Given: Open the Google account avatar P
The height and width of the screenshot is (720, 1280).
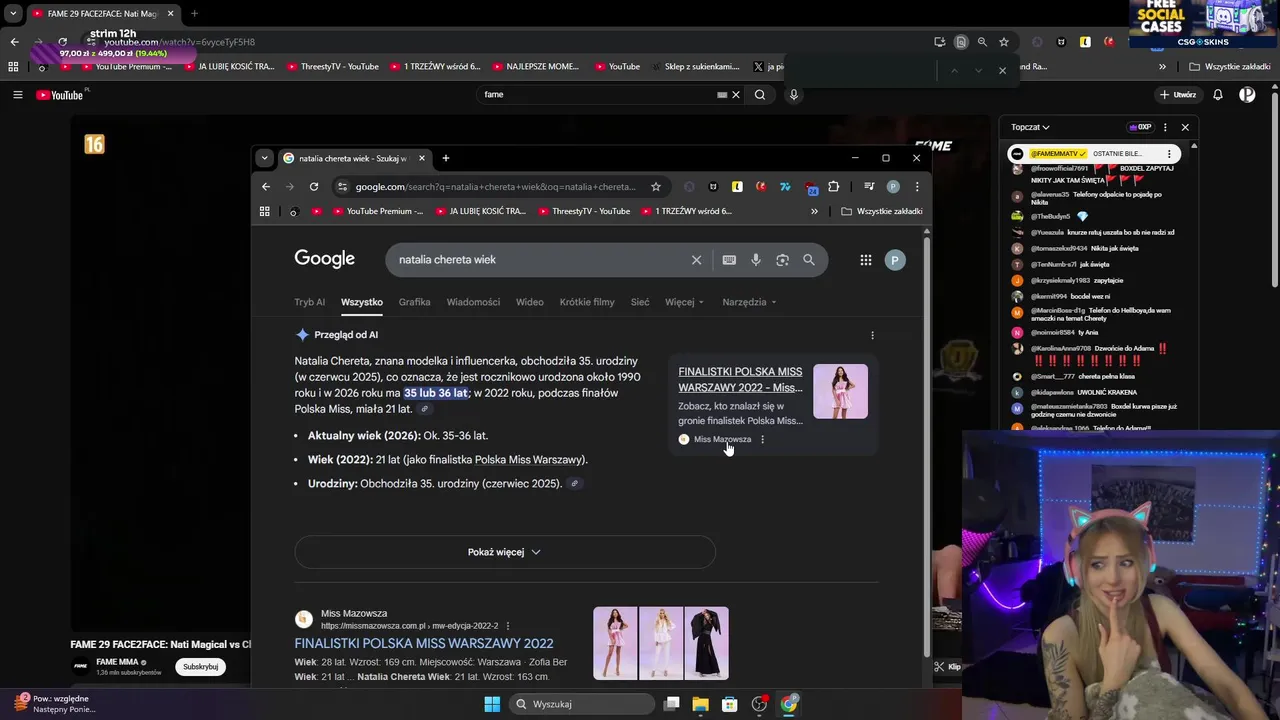Looking at the screenshot, I should pyautogui.click(x=895, y=260).
